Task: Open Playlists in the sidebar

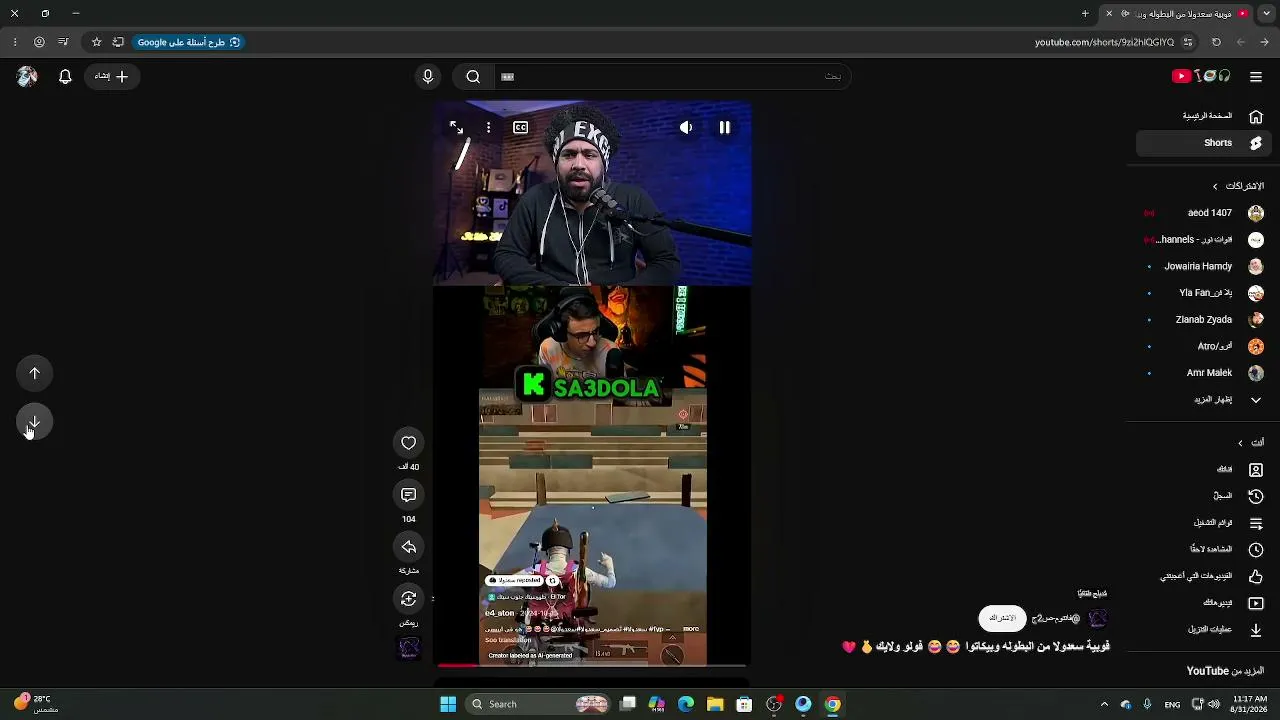Action: (x=1204, y=523)
